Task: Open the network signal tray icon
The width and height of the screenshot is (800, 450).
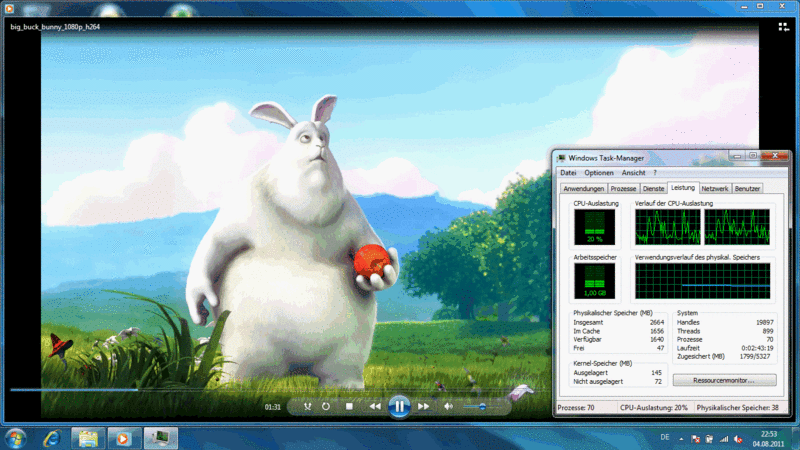Action: [x=723, y=439]
